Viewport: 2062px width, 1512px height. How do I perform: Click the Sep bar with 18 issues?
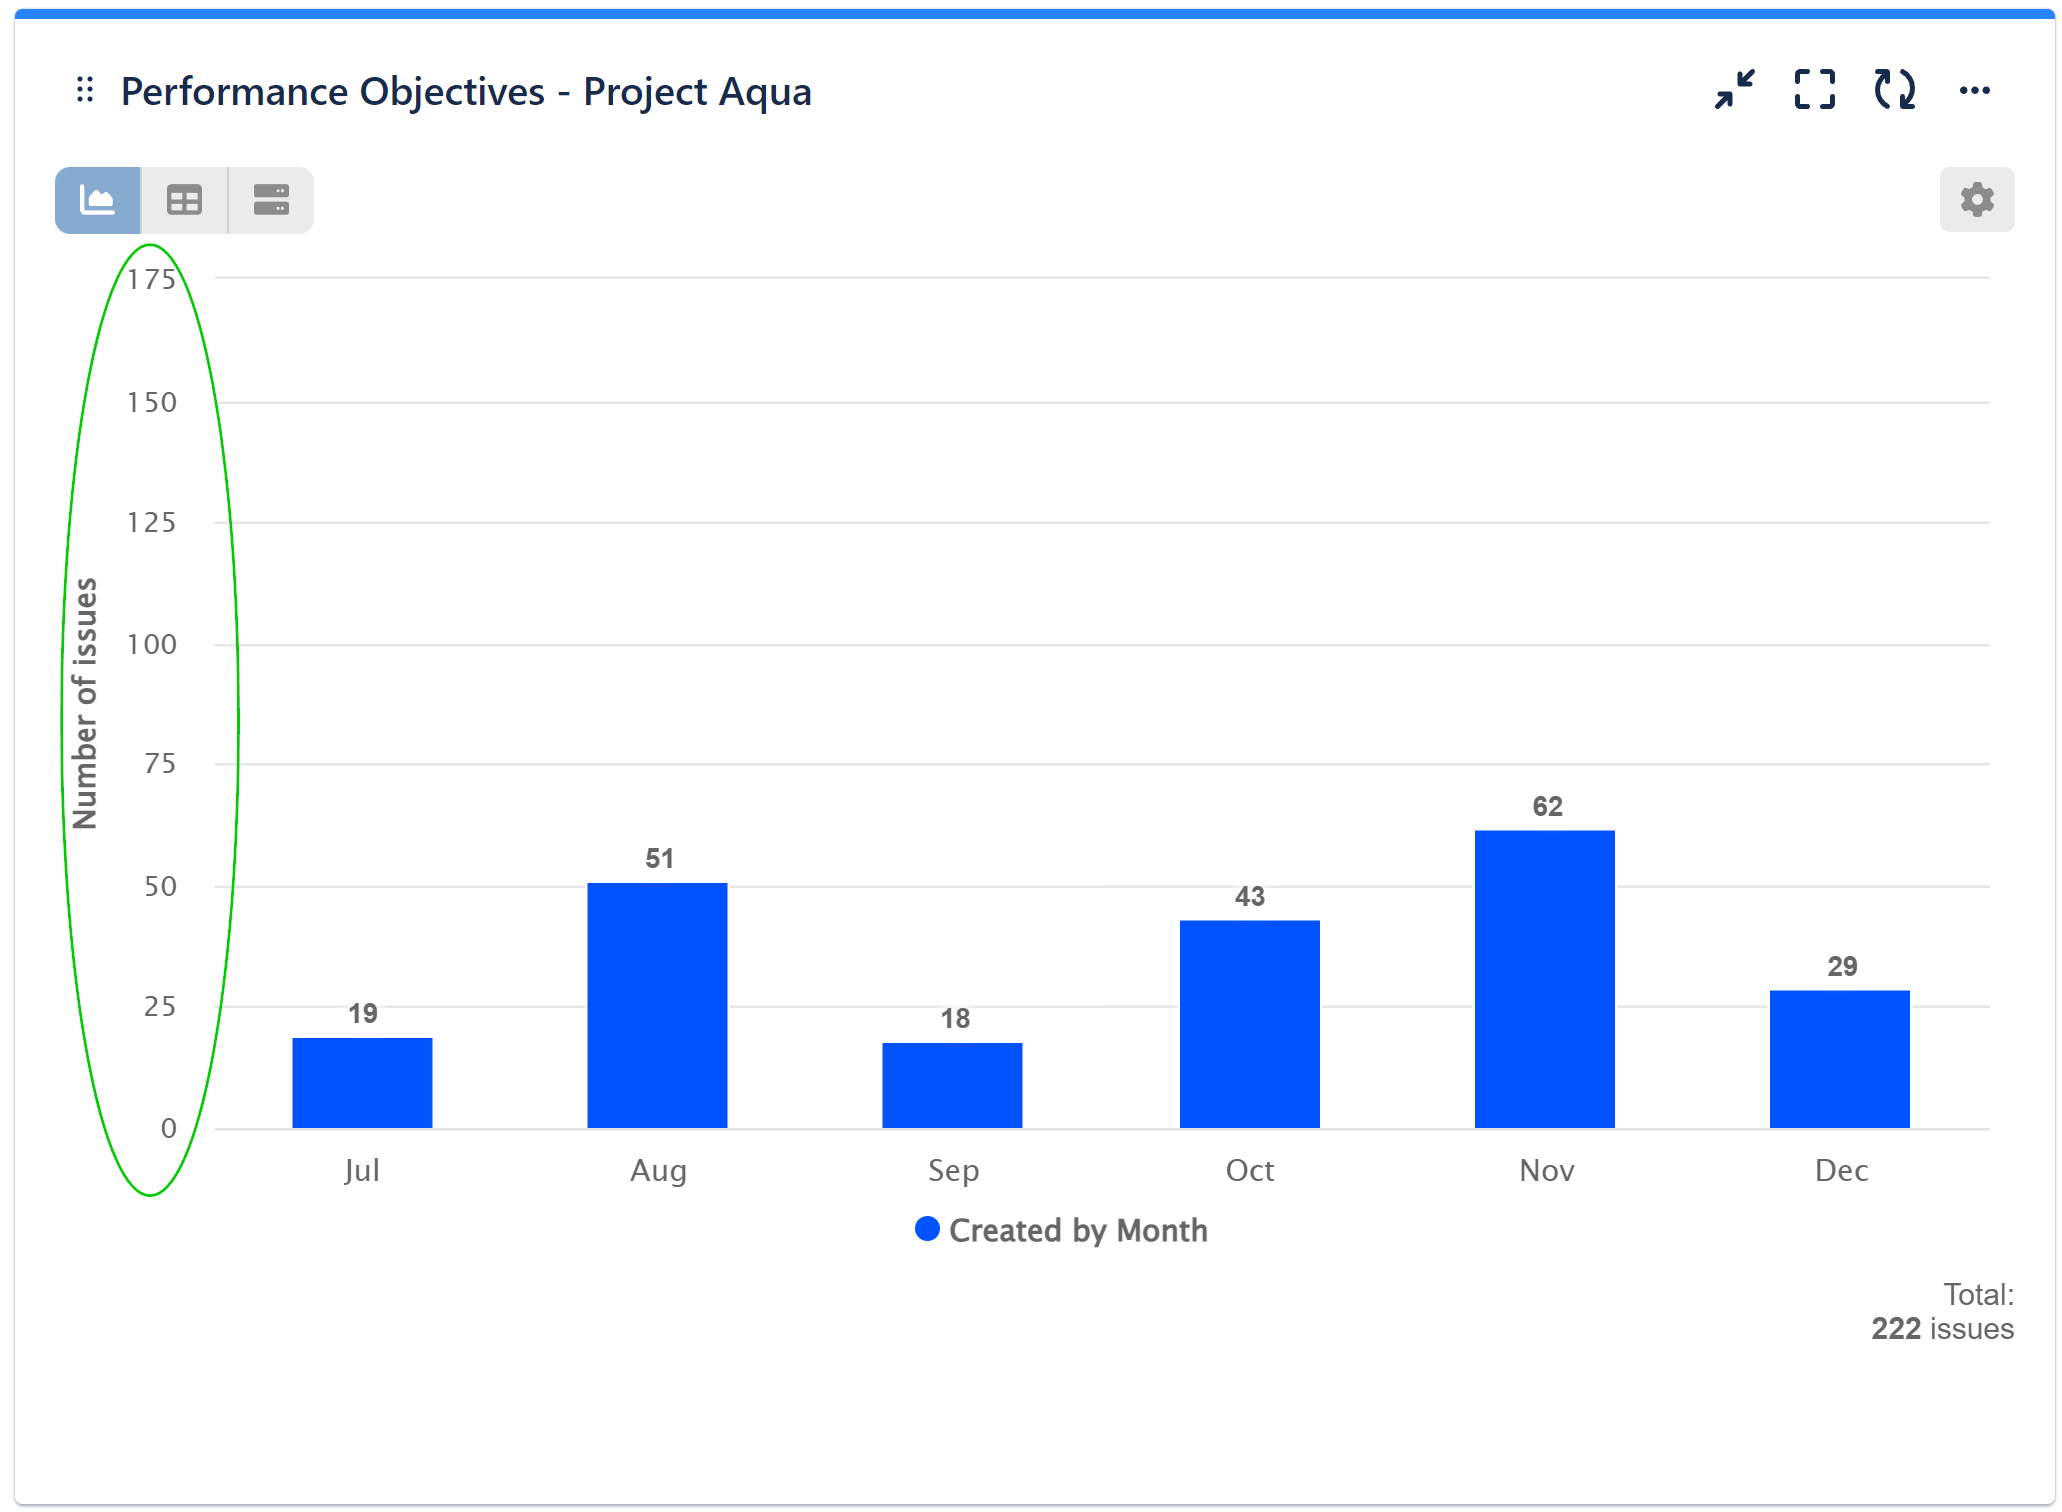click(x=952, y=1085)
